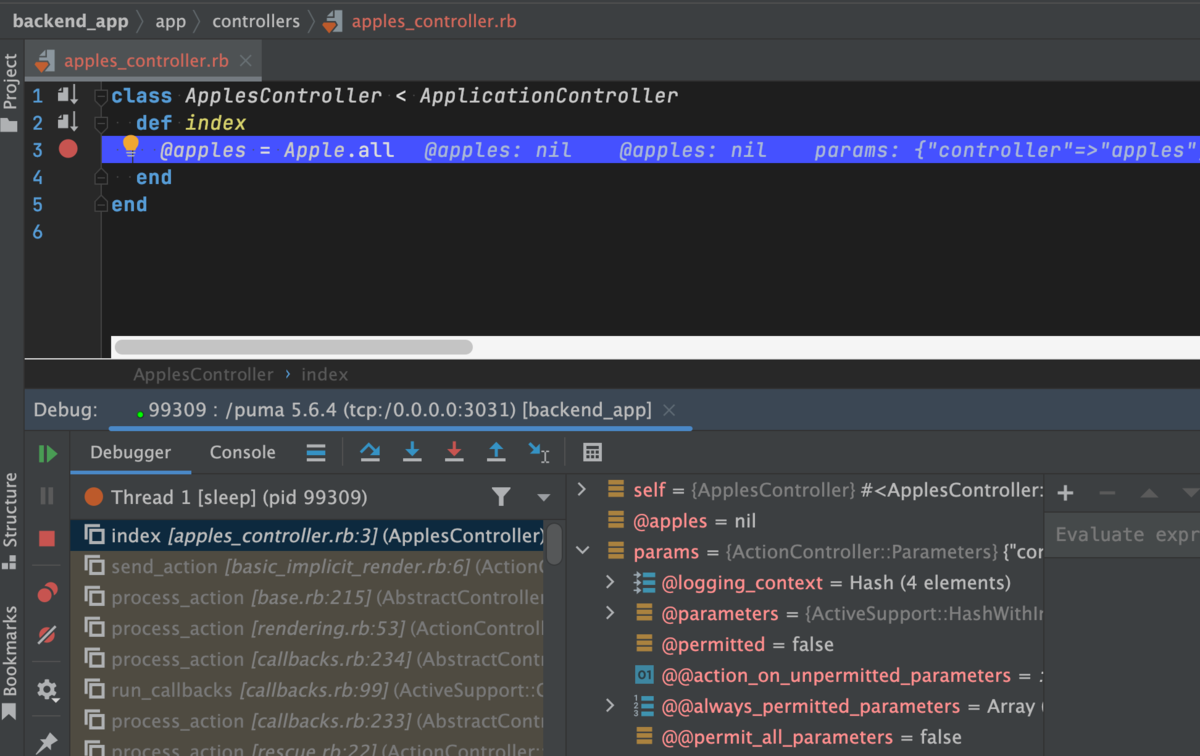
Task: Click backend_app in the navigation bar
Action: click(70, 21)
